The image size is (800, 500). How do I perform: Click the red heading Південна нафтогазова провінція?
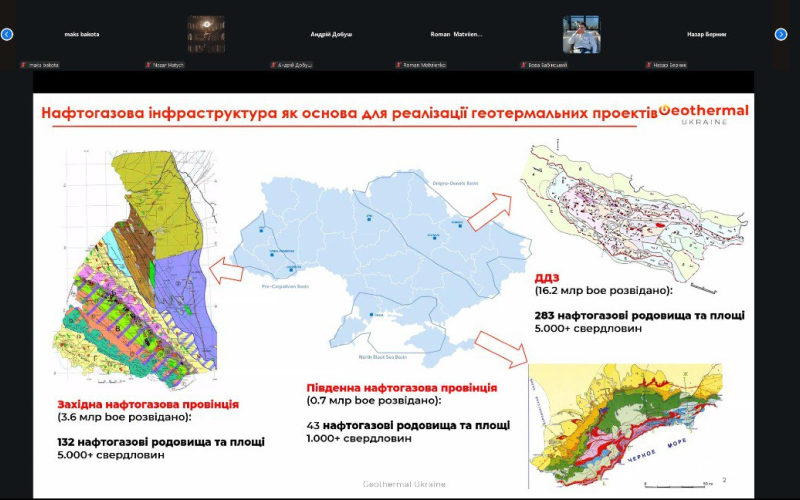[402, 387]
